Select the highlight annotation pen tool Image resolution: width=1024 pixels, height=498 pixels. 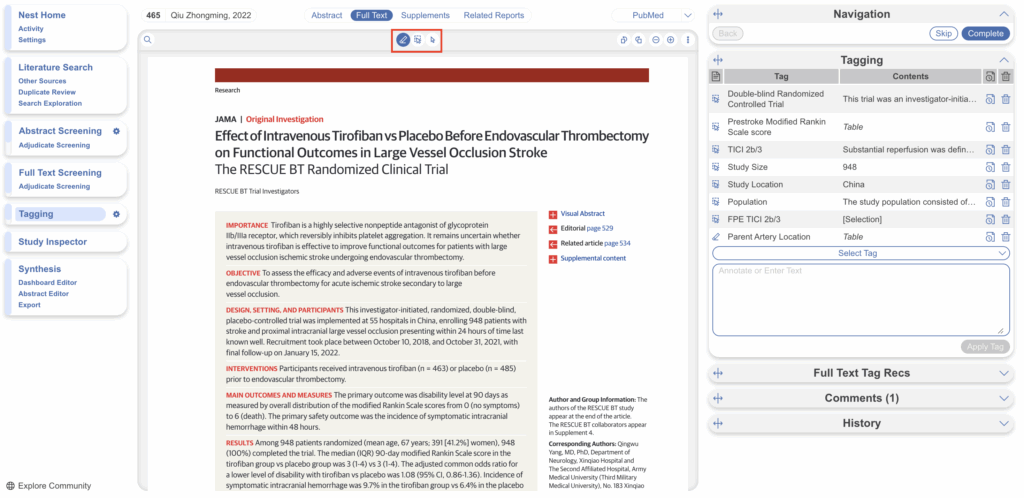403,40
